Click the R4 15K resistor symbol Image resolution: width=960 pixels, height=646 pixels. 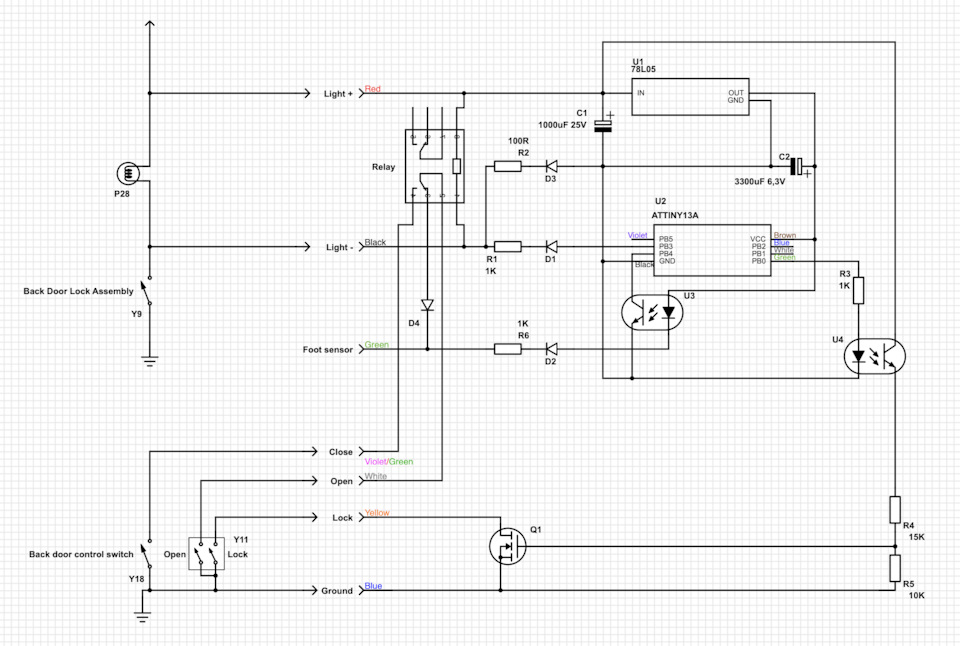895,510
